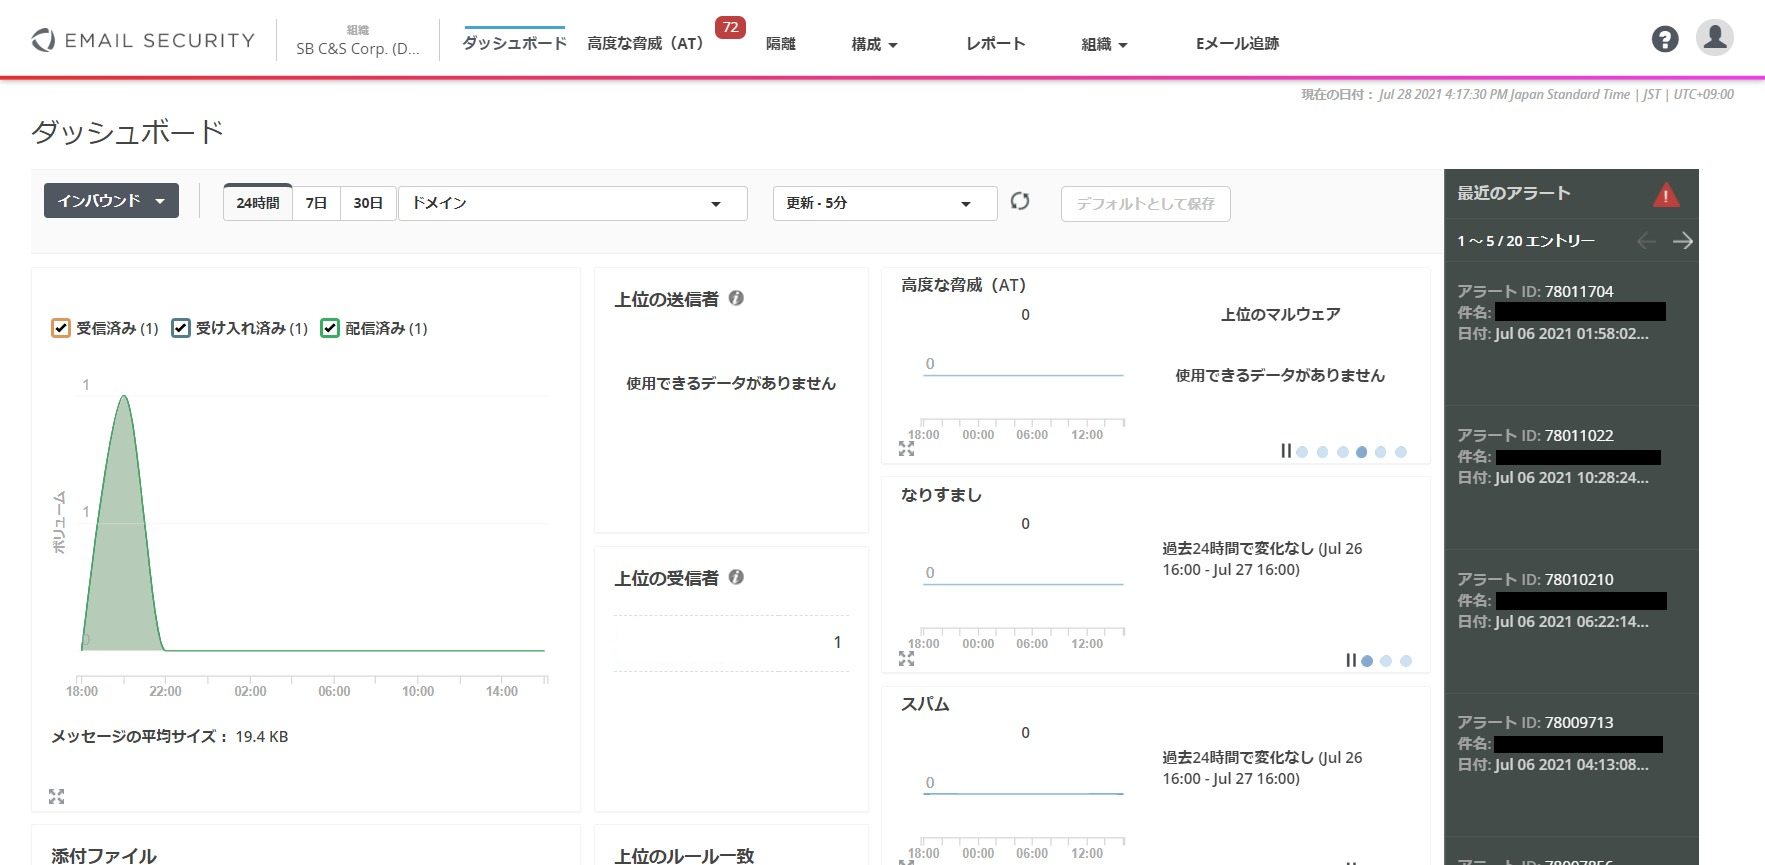
Task: Switch to ダッシュボード tab
Action: point(514,43)
